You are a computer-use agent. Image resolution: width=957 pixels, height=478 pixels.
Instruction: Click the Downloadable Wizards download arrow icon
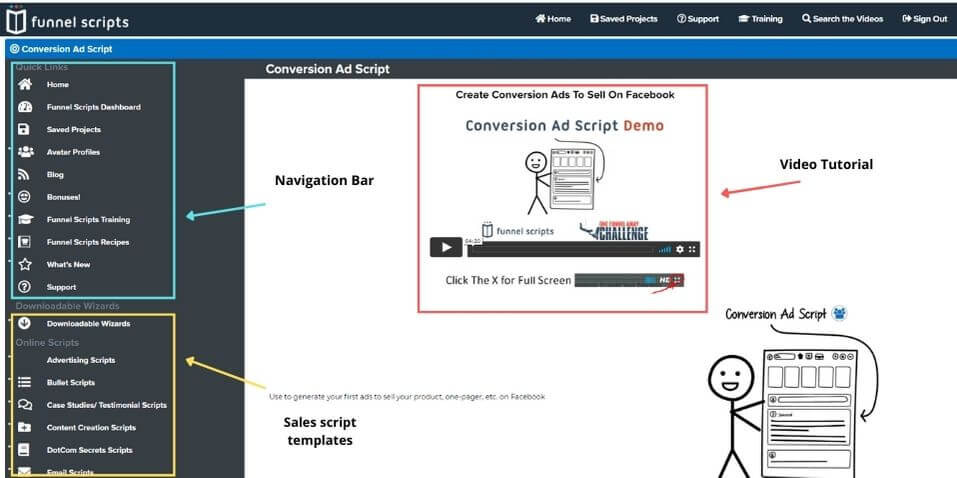click(24, 324)
